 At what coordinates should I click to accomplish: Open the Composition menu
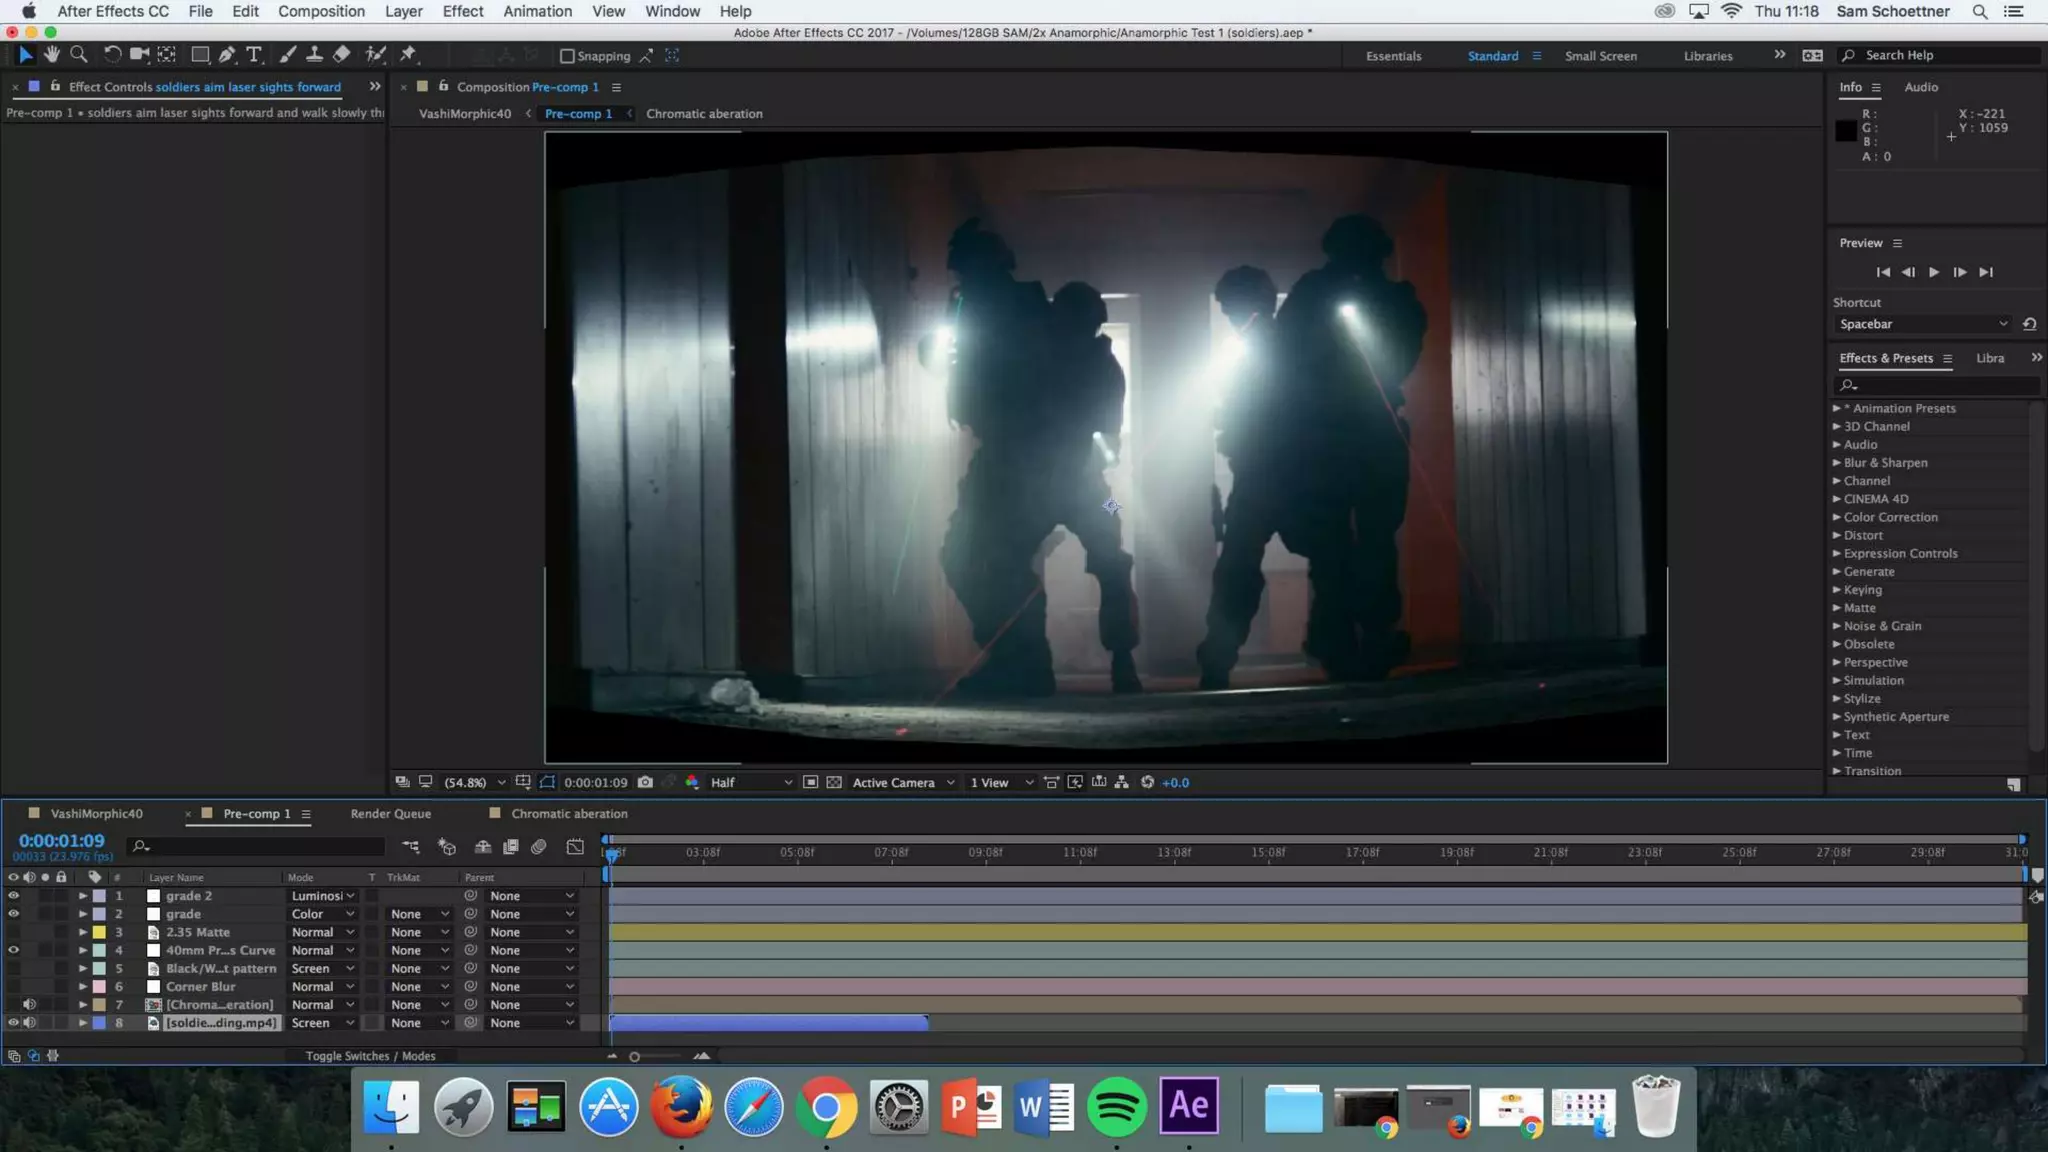pyautogui.click(x=320, y=11)
